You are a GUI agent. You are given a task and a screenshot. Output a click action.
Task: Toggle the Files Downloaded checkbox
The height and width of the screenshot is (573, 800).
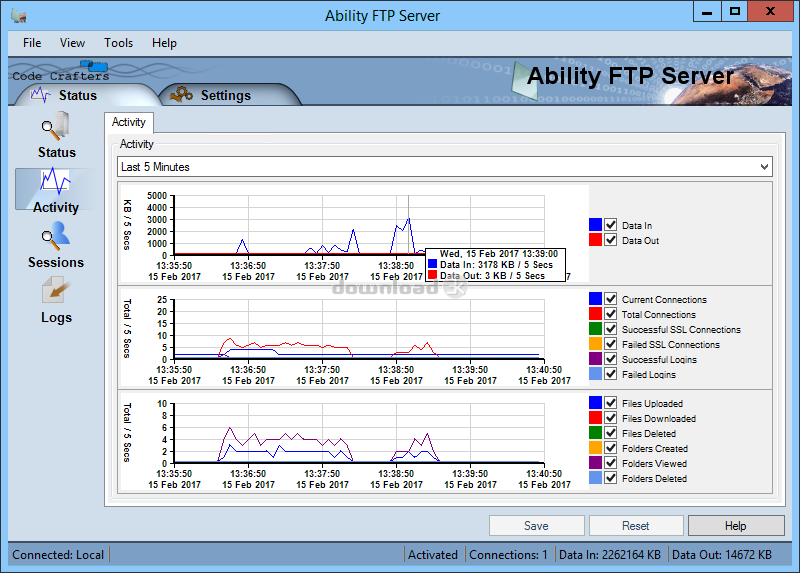(610, 417)
